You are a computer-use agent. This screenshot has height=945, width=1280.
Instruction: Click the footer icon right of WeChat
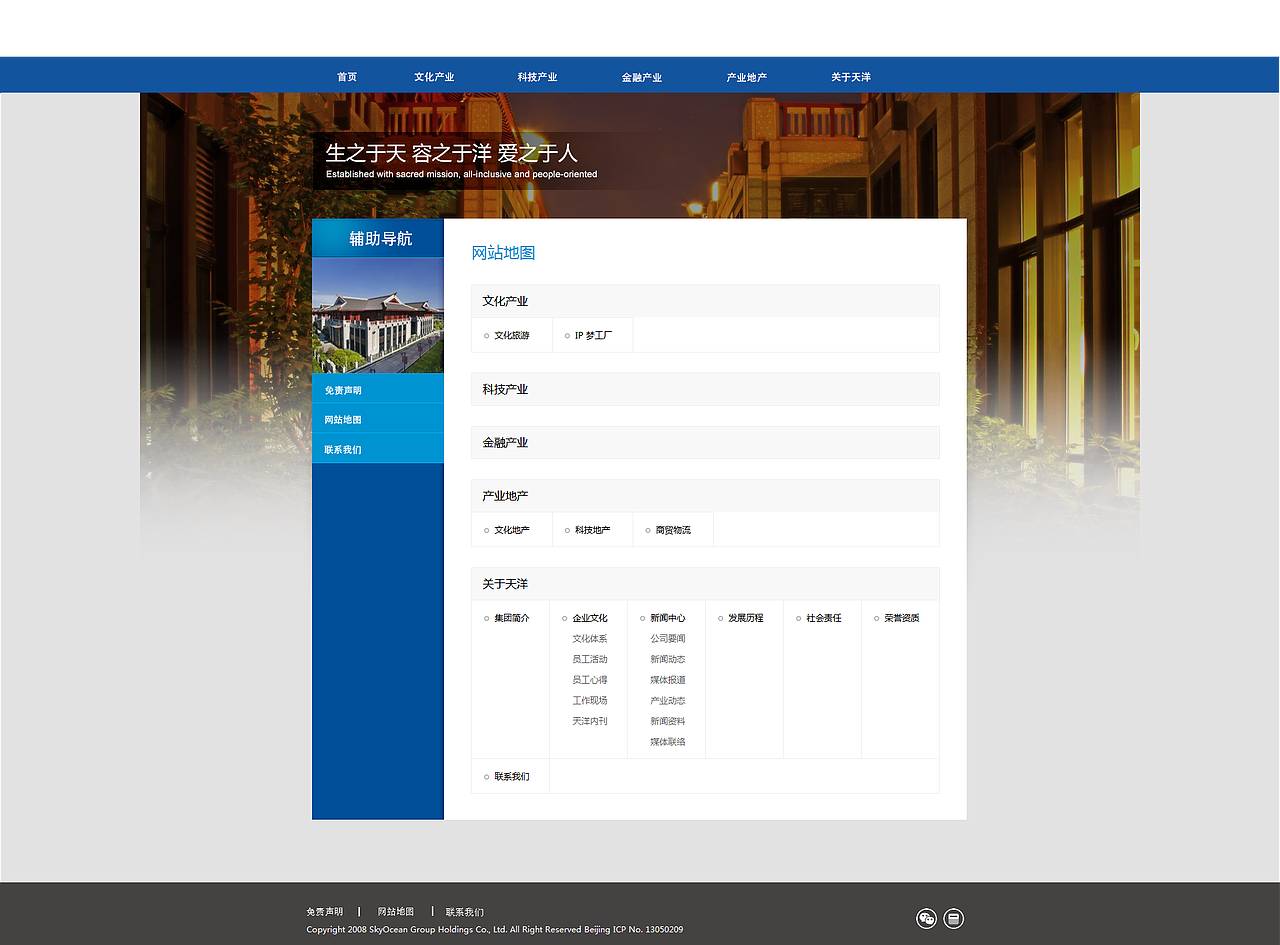click(954, 919)
